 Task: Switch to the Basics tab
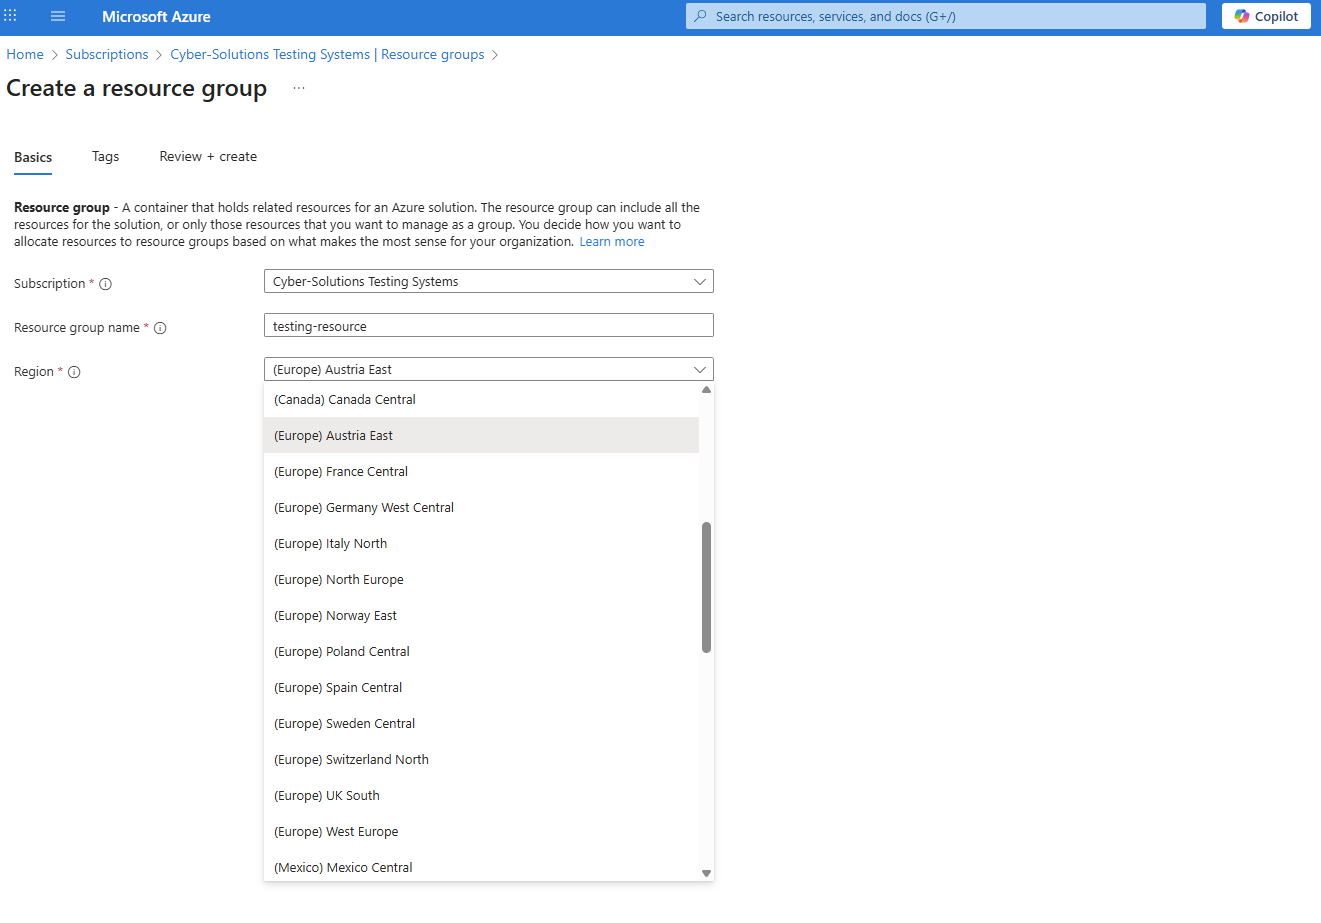click(x=33, y=157)
